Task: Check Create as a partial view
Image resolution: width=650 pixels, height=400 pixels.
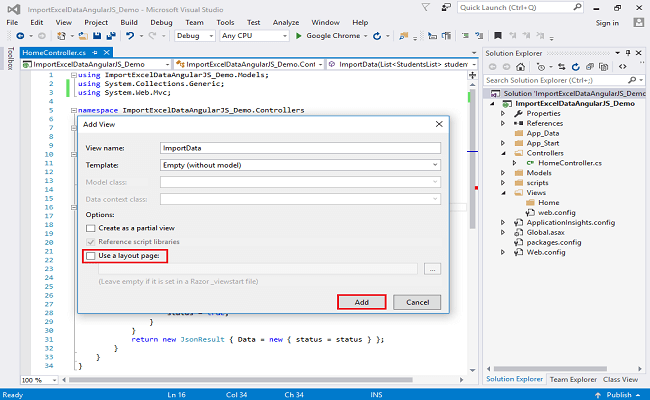Action: 91,228
